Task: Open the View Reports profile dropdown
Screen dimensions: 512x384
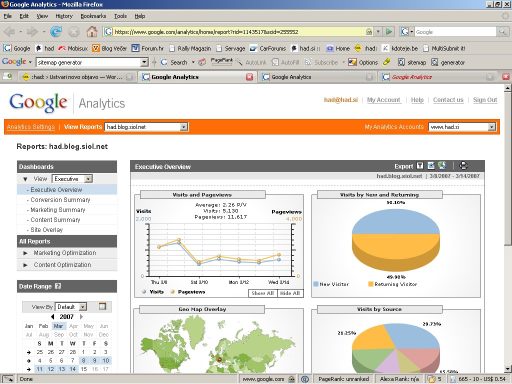Action: click(184, 127)
